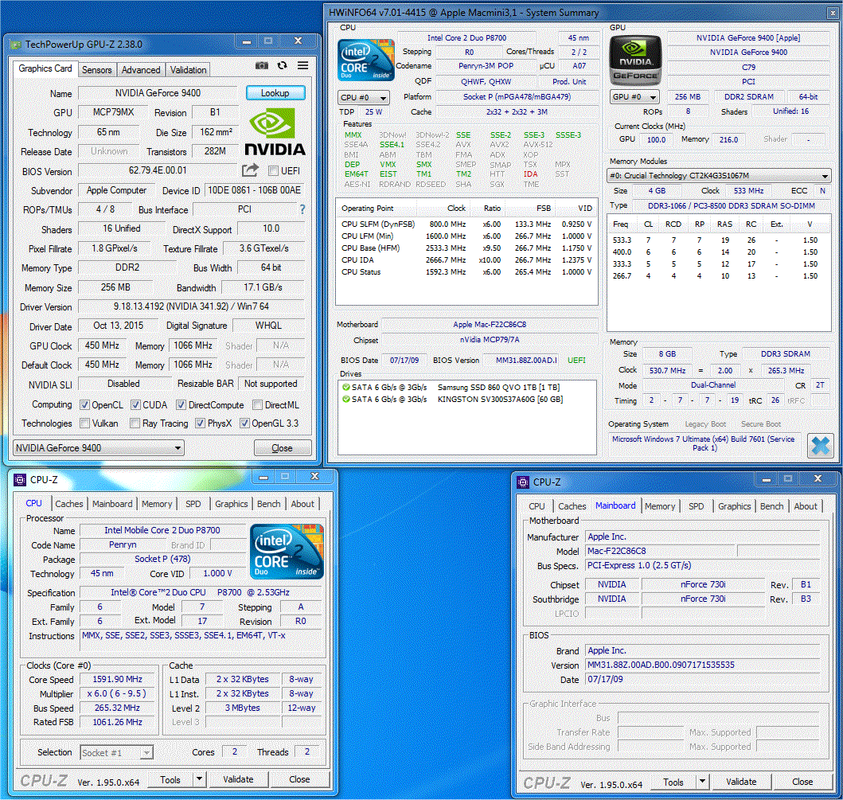This screenshot has height=800, width=843.
Task: Click the Core Speed value 1591.90 MHz
Action: click(117, 679)
